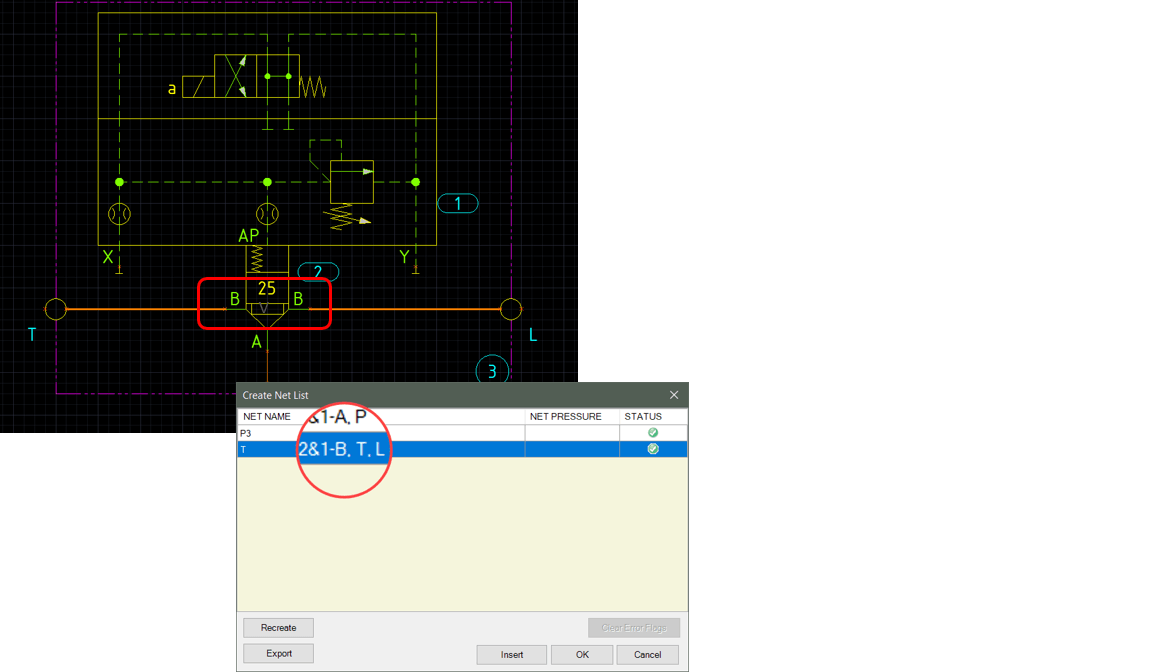Select the T port connection circle

[x=56, y=309]
